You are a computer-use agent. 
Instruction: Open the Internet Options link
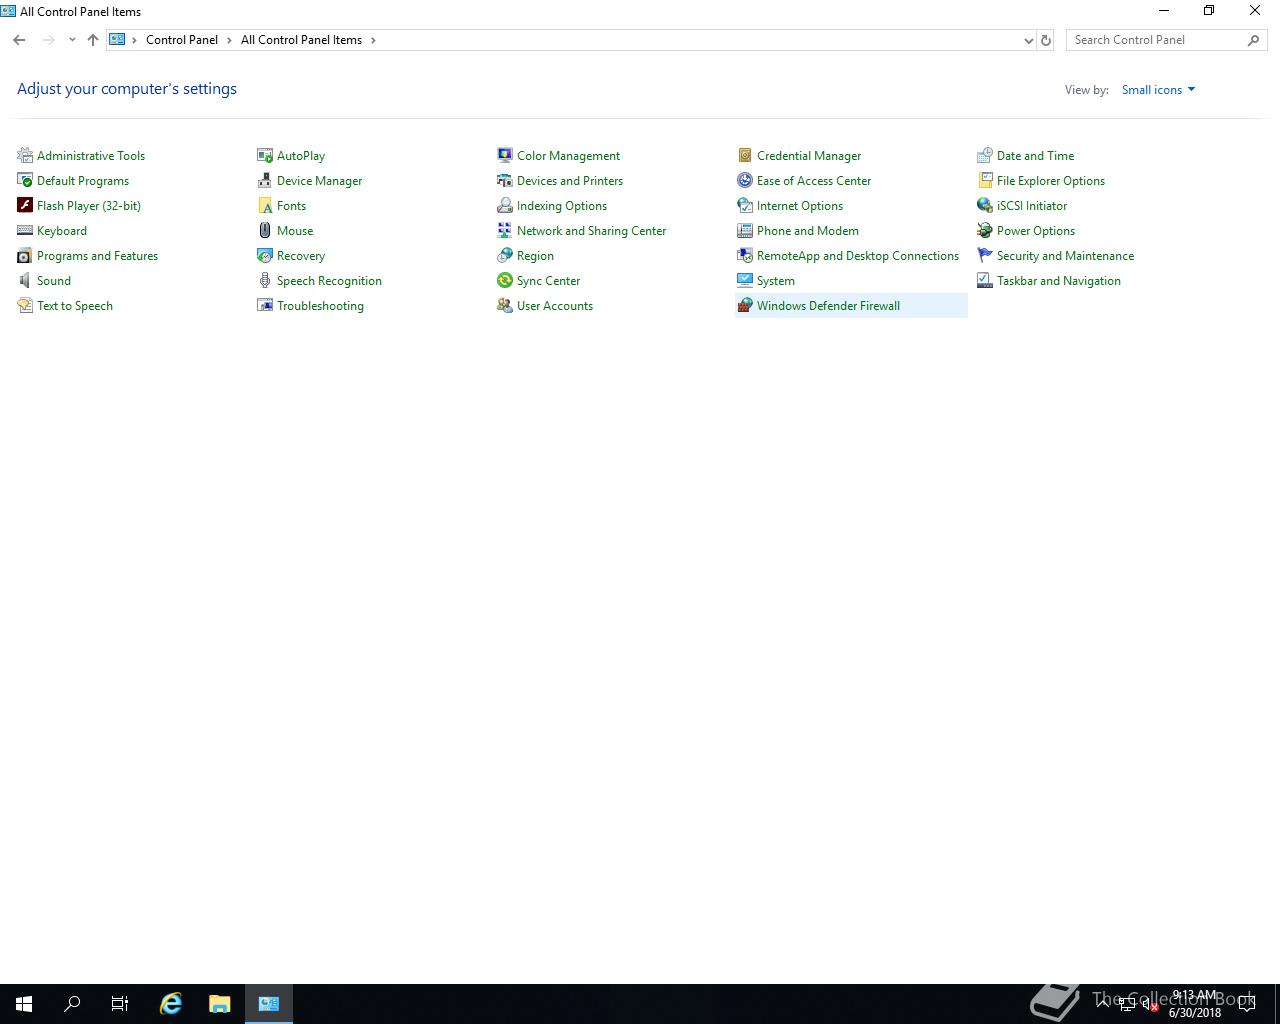coord(799,205)
